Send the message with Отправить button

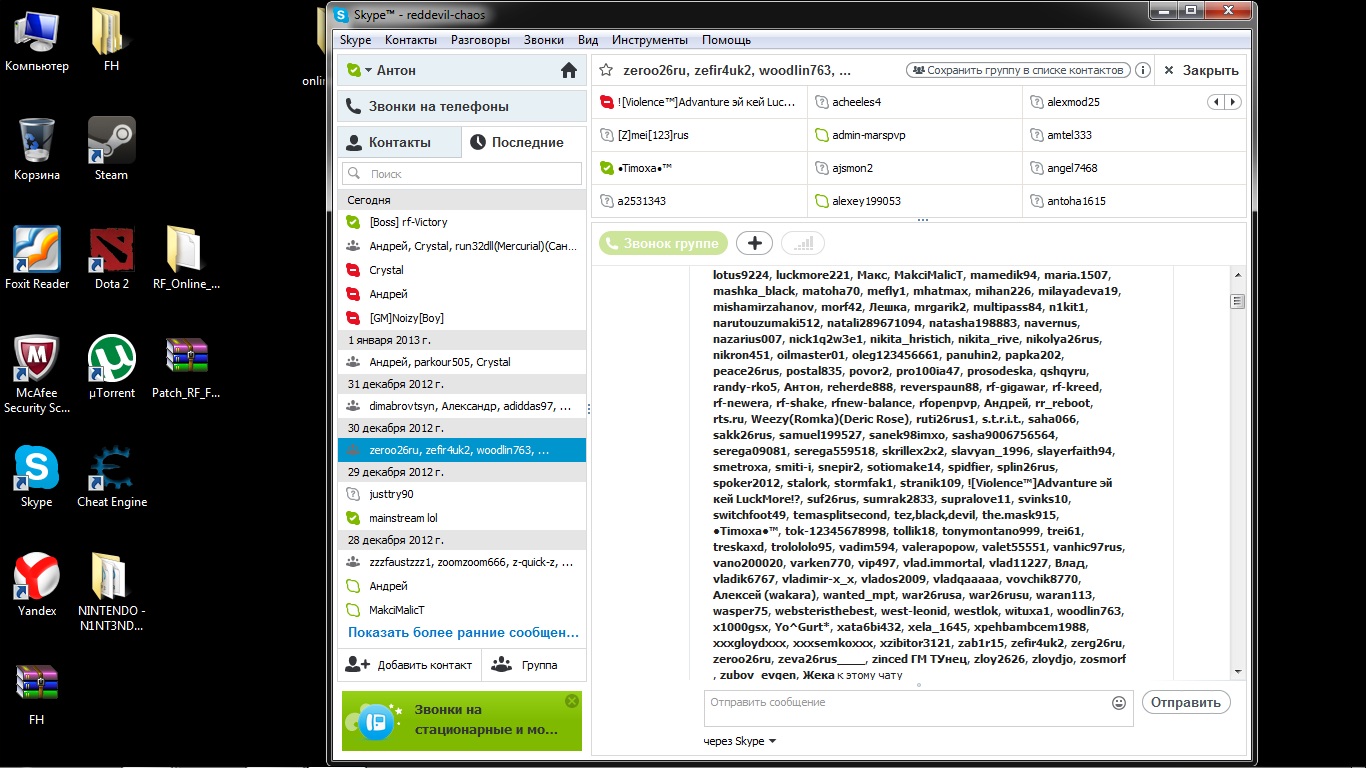pos(1186,702)
